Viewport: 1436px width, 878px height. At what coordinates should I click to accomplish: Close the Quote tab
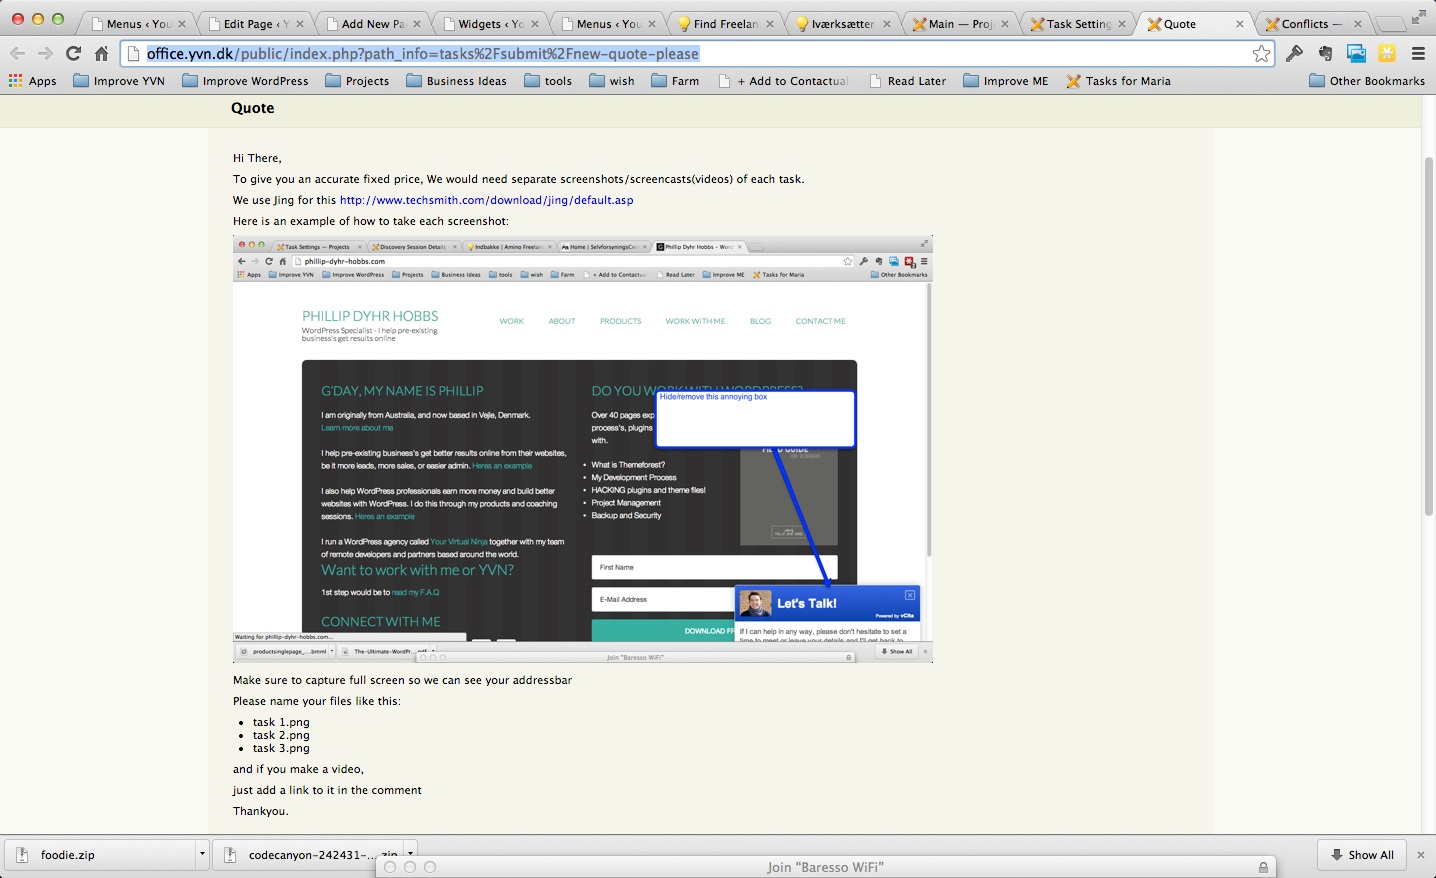[1240, 24]
